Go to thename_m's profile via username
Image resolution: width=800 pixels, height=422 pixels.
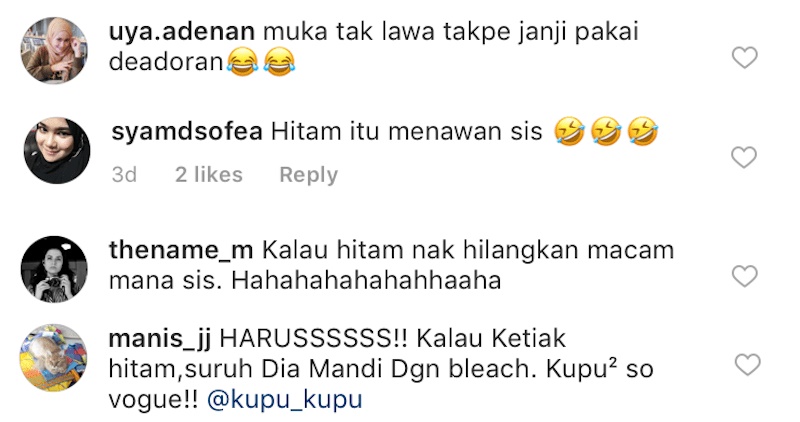(181, 250)
